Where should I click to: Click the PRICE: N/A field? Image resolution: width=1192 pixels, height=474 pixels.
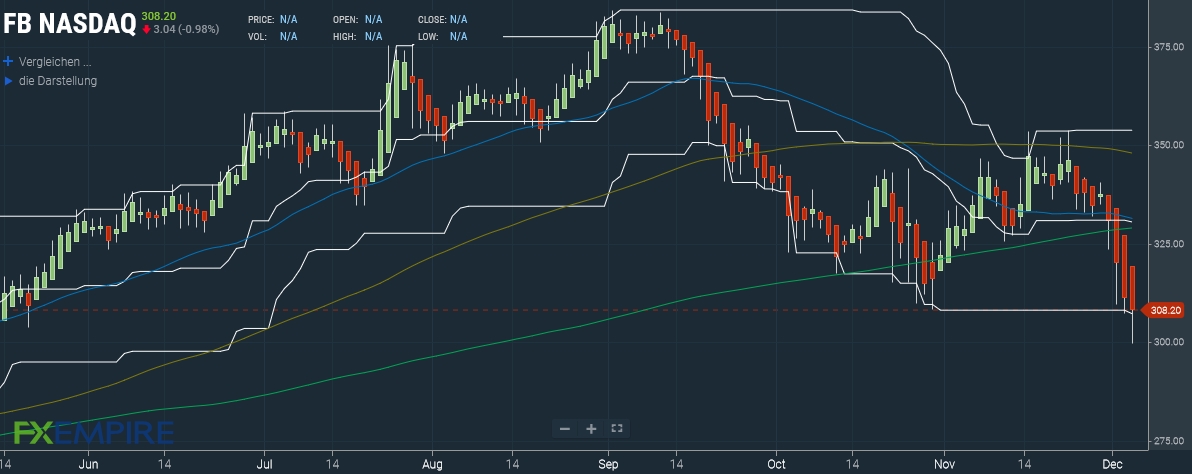[273, 19]
